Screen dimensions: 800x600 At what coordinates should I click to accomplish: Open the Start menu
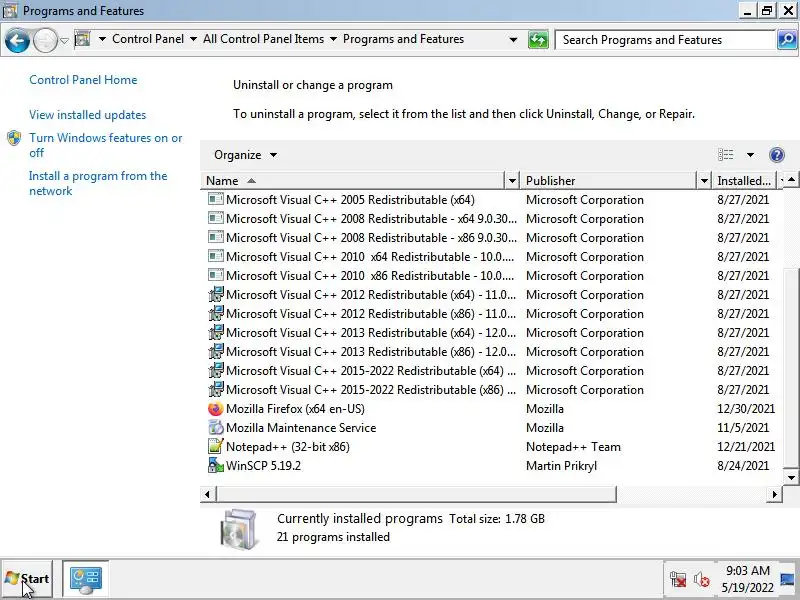click(x=28, y=579)
